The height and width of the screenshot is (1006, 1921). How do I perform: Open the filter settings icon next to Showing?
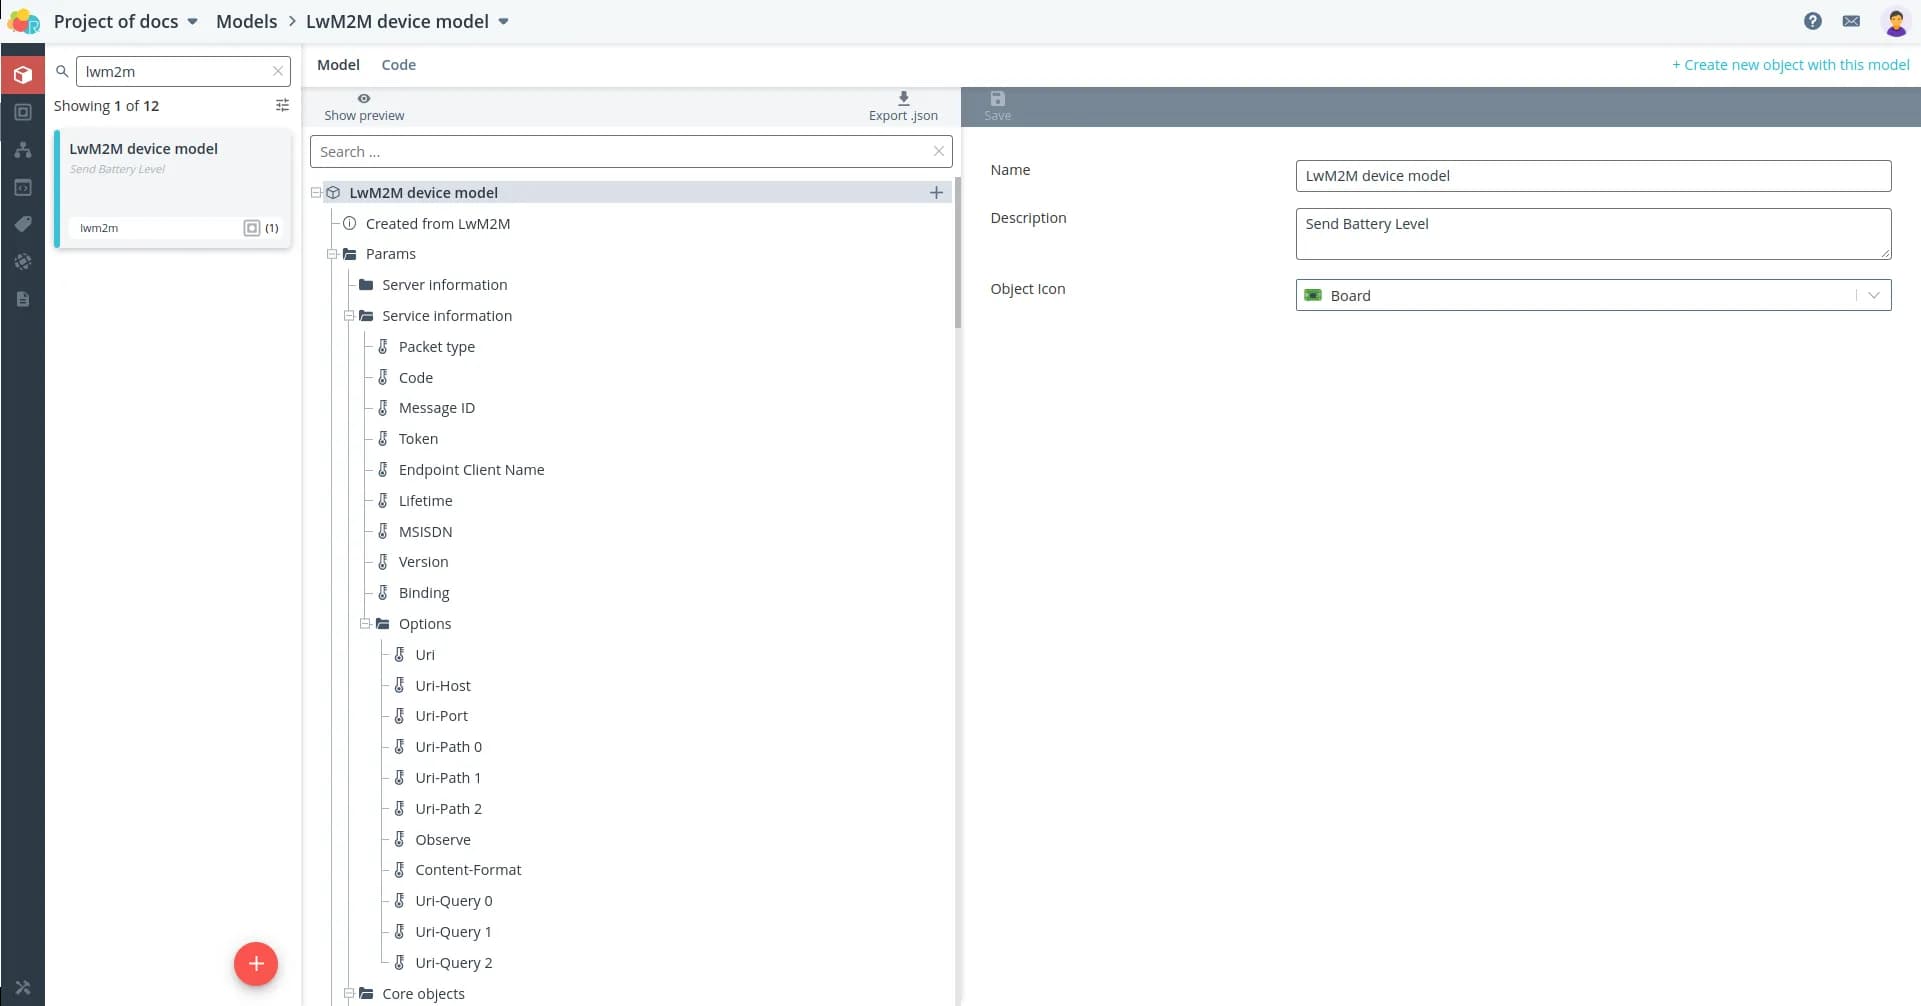[282, 106]
